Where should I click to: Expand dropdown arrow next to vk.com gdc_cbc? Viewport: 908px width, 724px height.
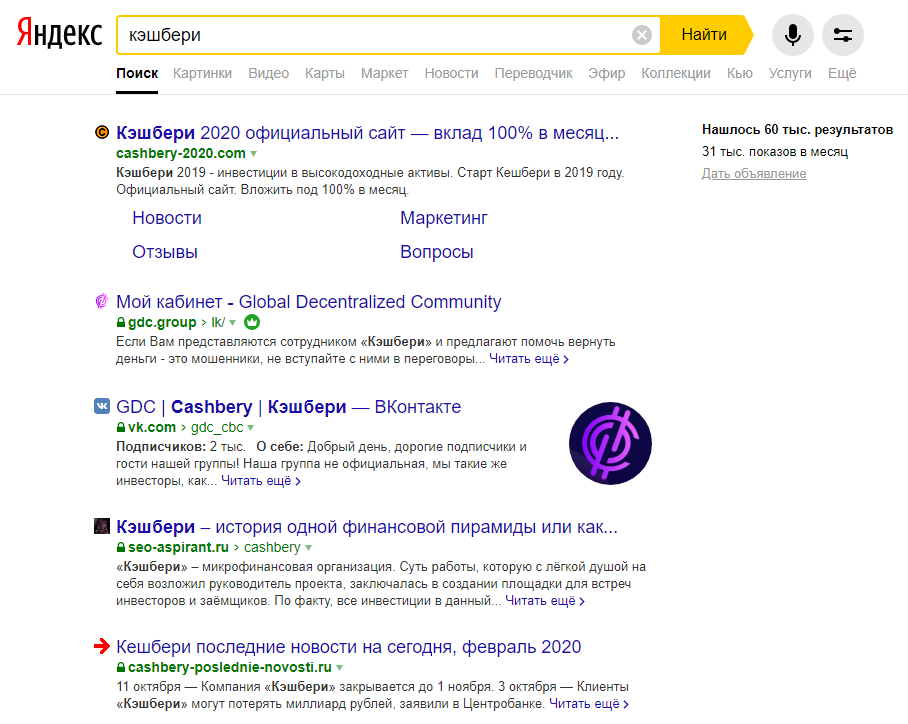coord(251,428)
